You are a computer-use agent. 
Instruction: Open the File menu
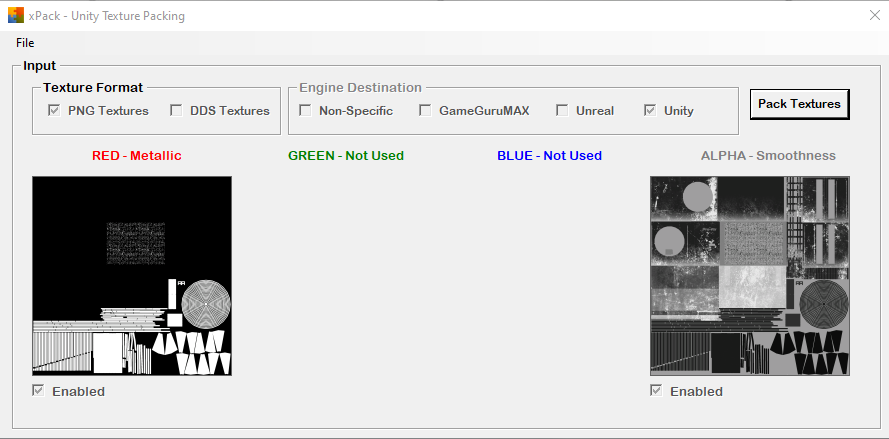25,43
